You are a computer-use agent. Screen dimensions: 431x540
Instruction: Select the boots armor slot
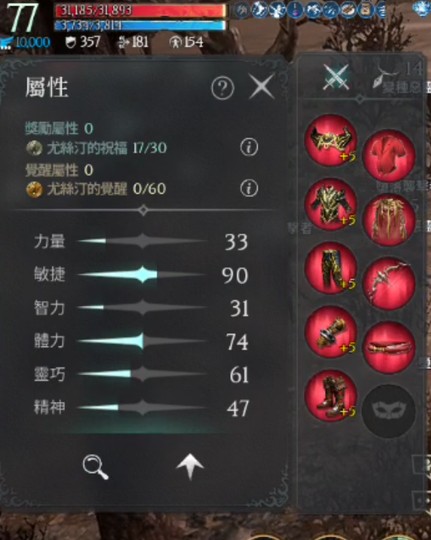331,396
